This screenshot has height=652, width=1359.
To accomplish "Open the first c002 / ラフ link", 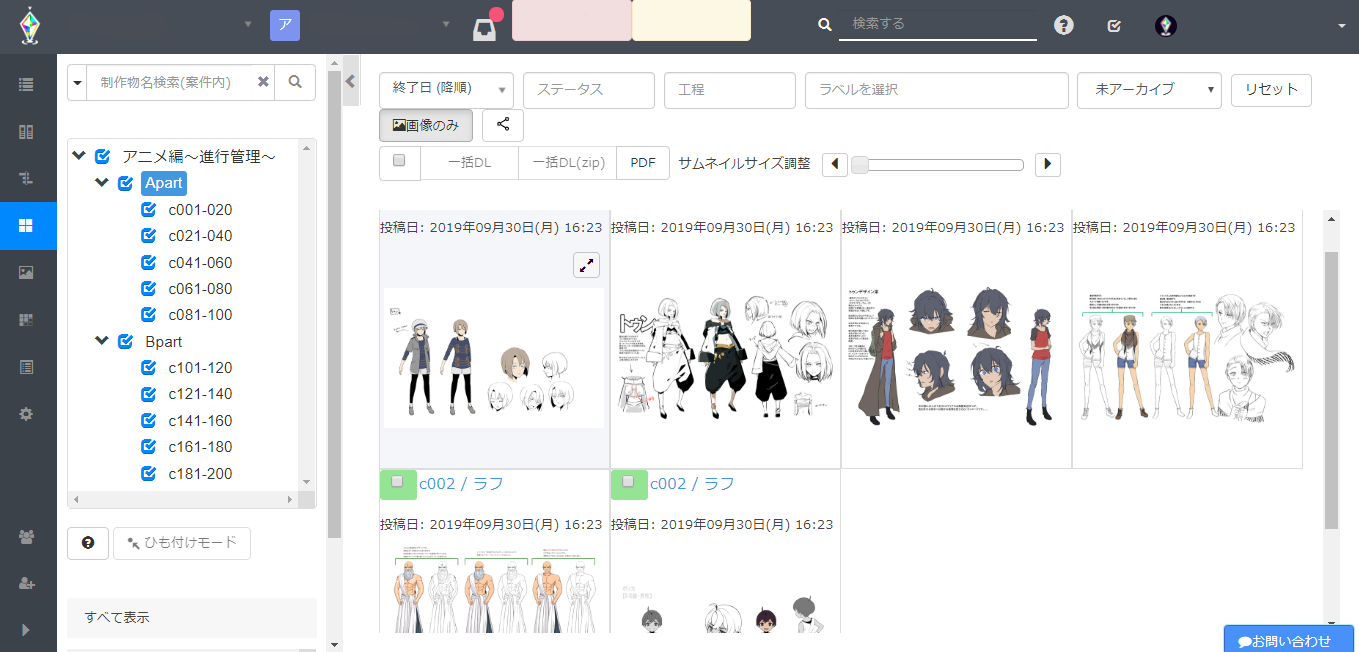I will pos(461,484).
